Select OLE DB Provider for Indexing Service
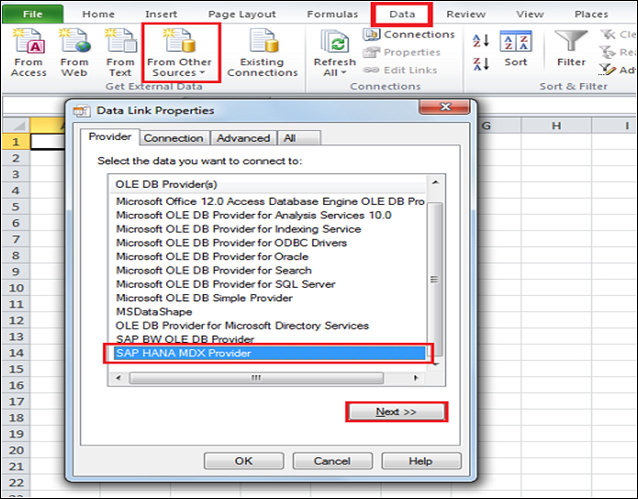The height and width of the screenshot is (499, 638). pos(238,229)
